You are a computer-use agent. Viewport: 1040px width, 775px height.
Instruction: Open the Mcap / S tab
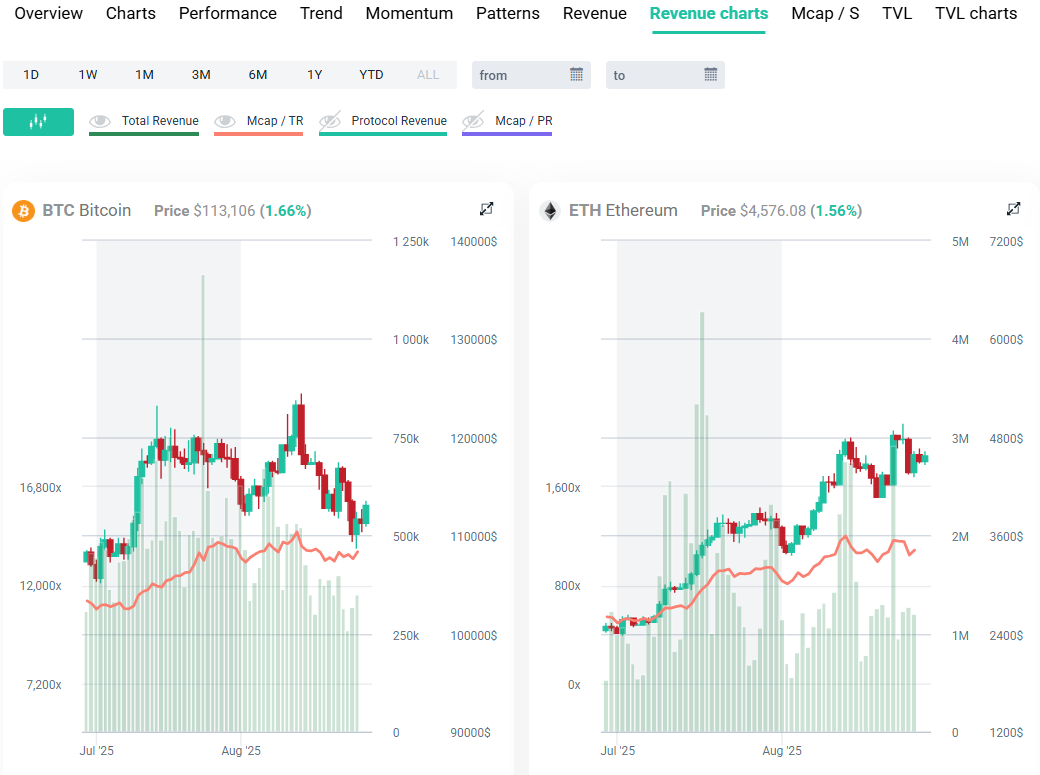825,13
